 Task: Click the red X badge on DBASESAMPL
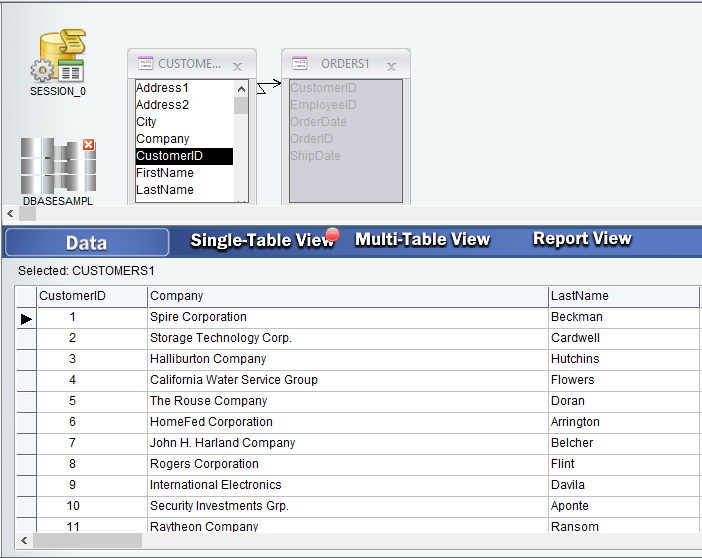[x=89, y=146]
